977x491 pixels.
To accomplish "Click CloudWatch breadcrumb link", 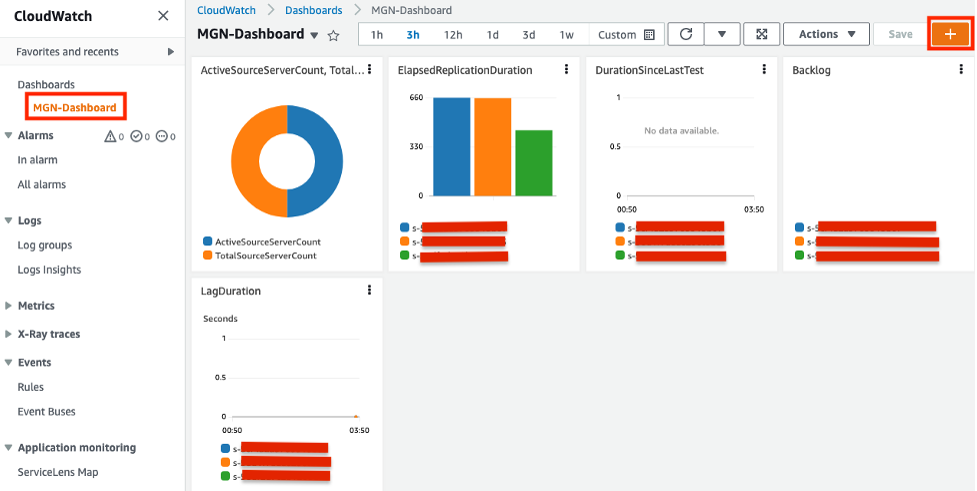I will click(226, 11).
